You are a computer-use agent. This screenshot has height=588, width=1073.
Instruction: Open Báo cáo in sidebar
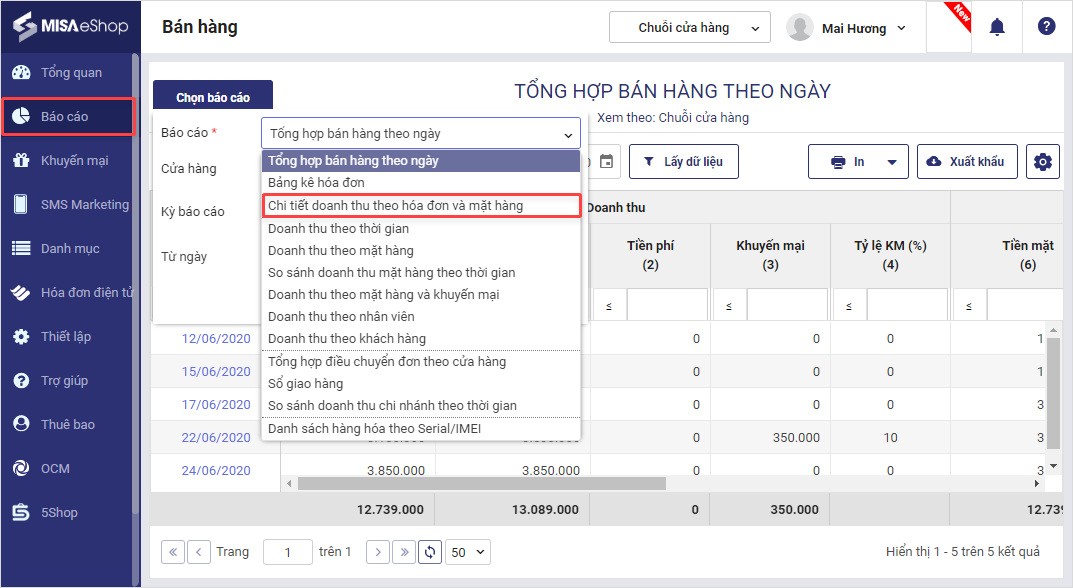pos(68,116)
